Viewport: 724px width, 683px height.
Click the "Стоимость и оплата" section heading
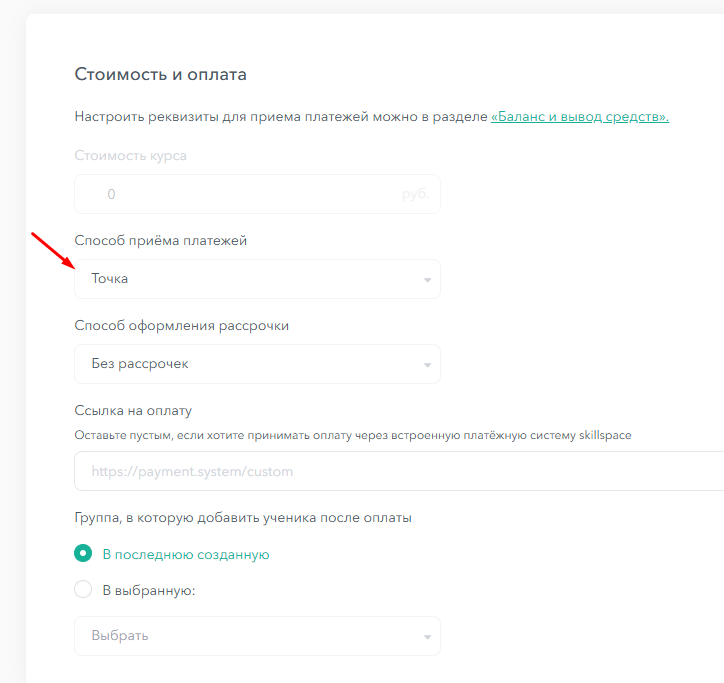click(x=160, y=74)
